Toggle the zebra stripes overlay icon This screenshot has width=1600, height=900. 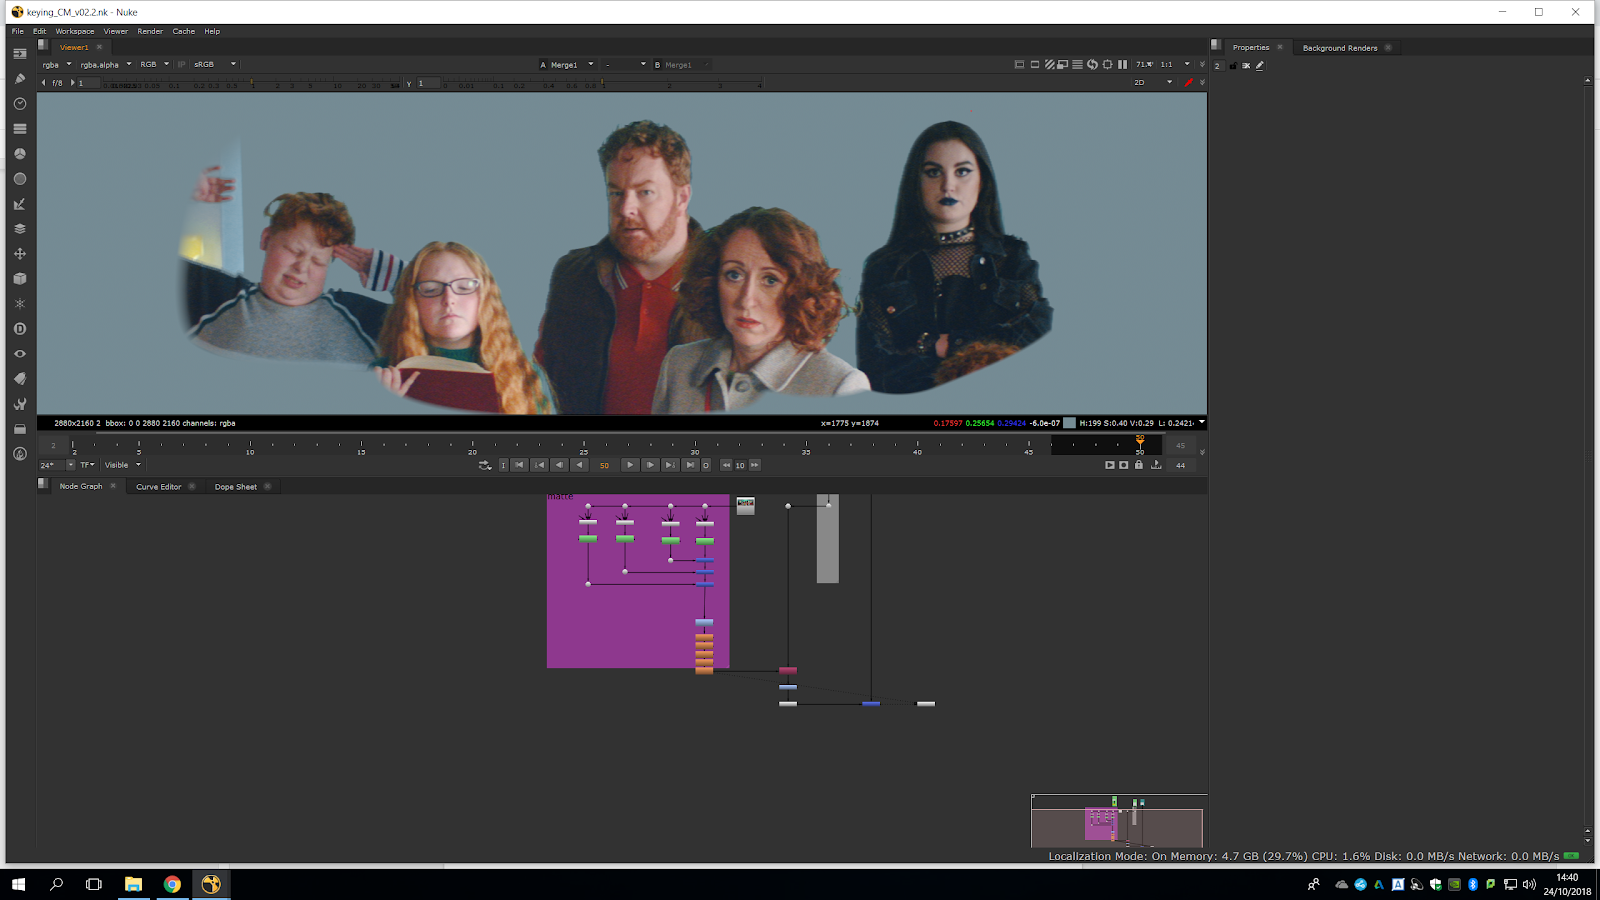[1049, 65]
